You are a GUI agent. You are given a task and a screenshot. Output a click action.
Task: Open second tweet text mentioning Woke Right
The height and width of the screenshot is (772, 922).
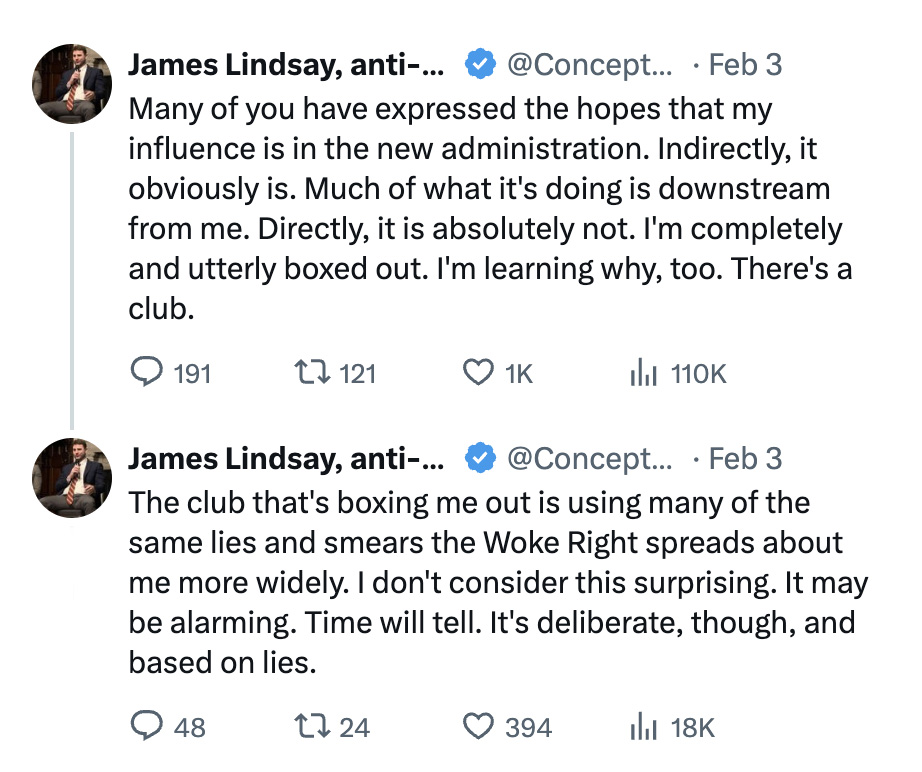(x=480, y=582)
